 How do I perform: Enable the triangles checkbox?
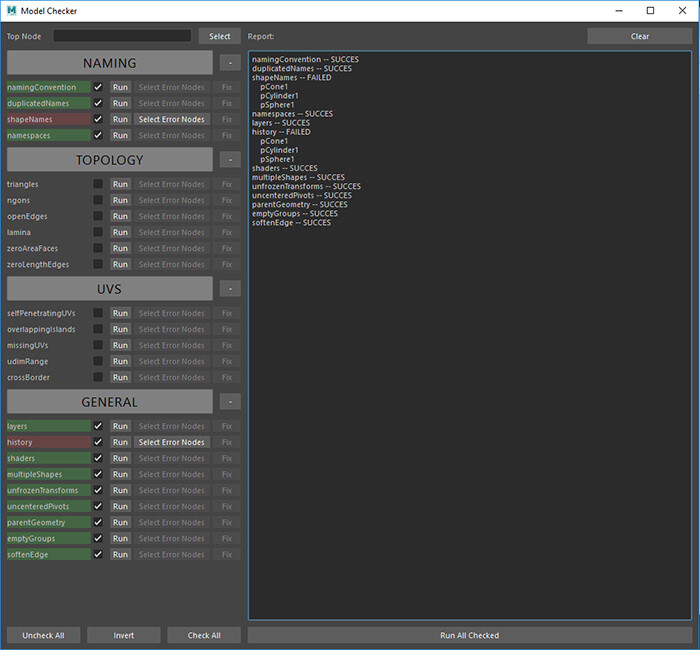click(x=98, y=184)
